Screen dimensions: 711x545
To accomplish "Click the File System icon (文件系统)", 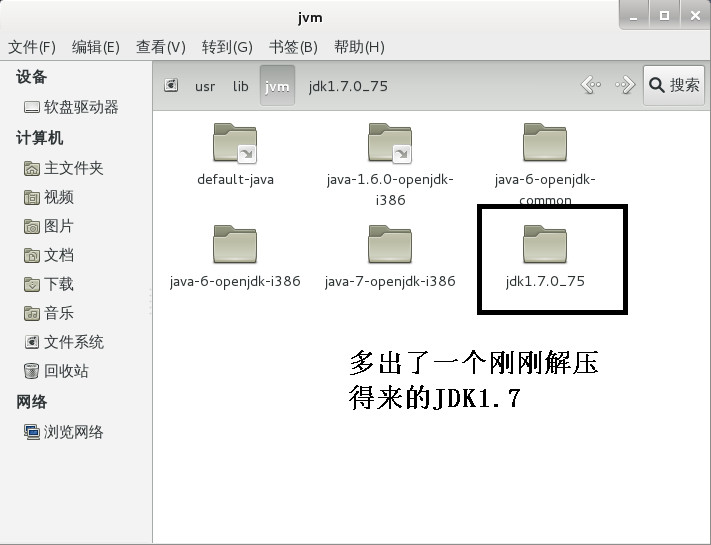I will [x=31, y=342].
